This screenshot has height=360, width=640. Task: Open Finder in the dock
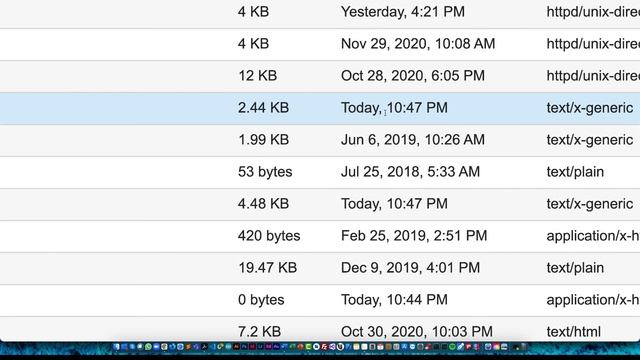point(116,347)
